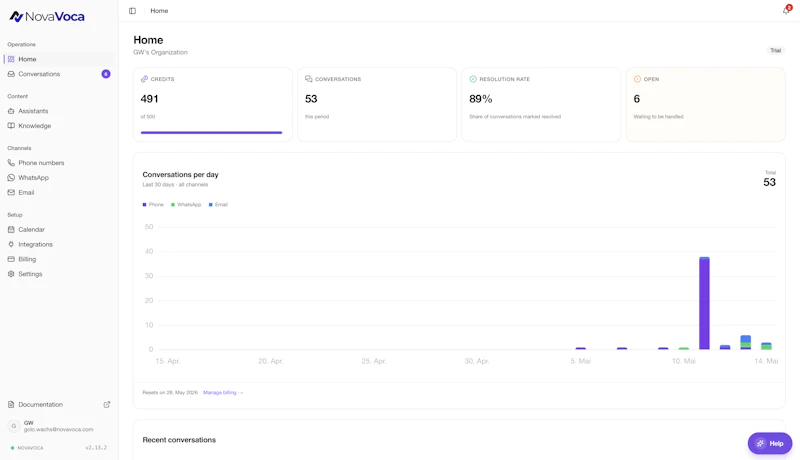Click the Conversations inbox icon
This screenshot has width=800, height=460.
pyautogui.click(x=11, y=74)
